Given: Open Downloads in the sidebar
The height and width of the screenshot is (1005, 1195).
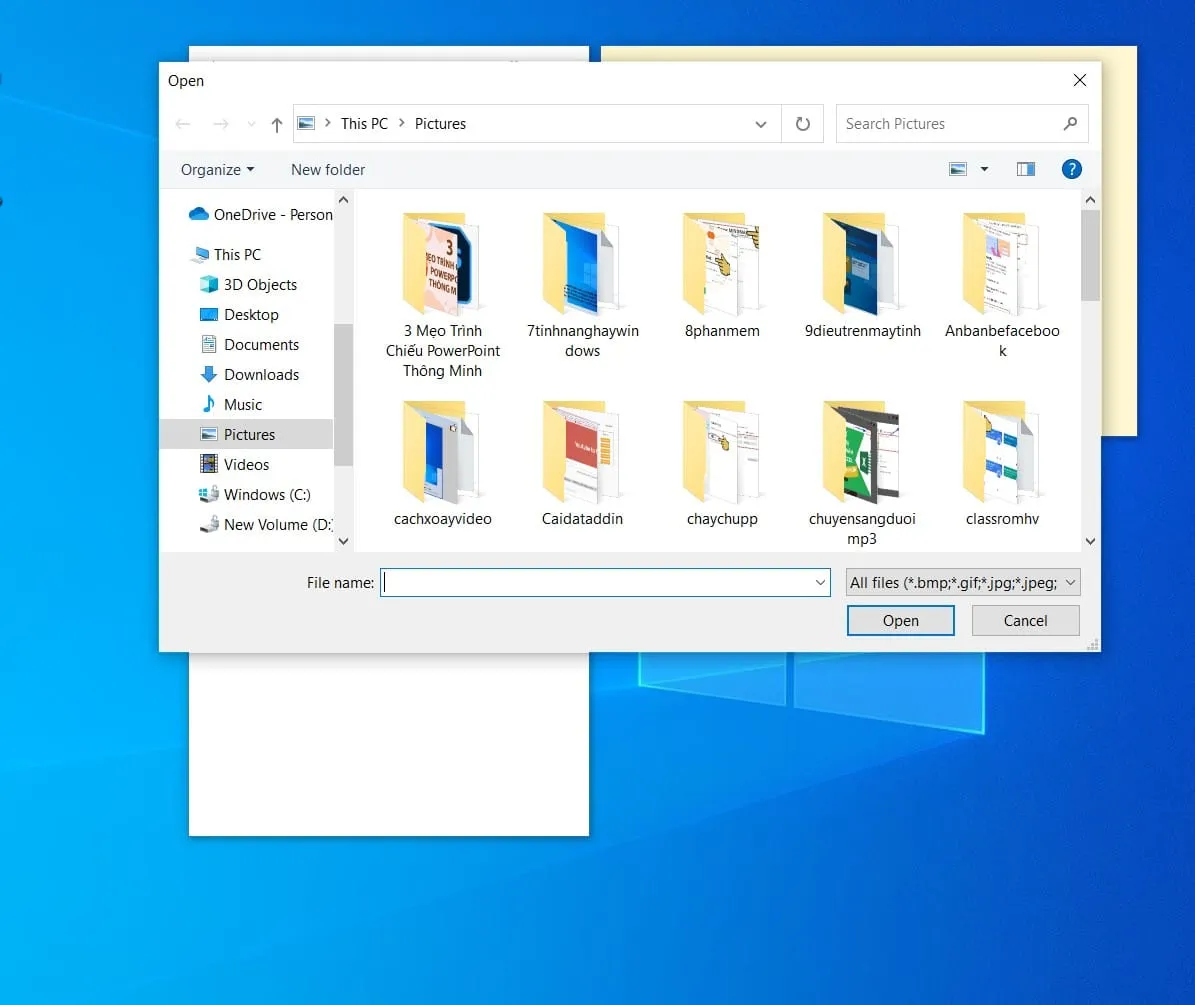Looking at the screenshot, I should click(x=261, y=374).
